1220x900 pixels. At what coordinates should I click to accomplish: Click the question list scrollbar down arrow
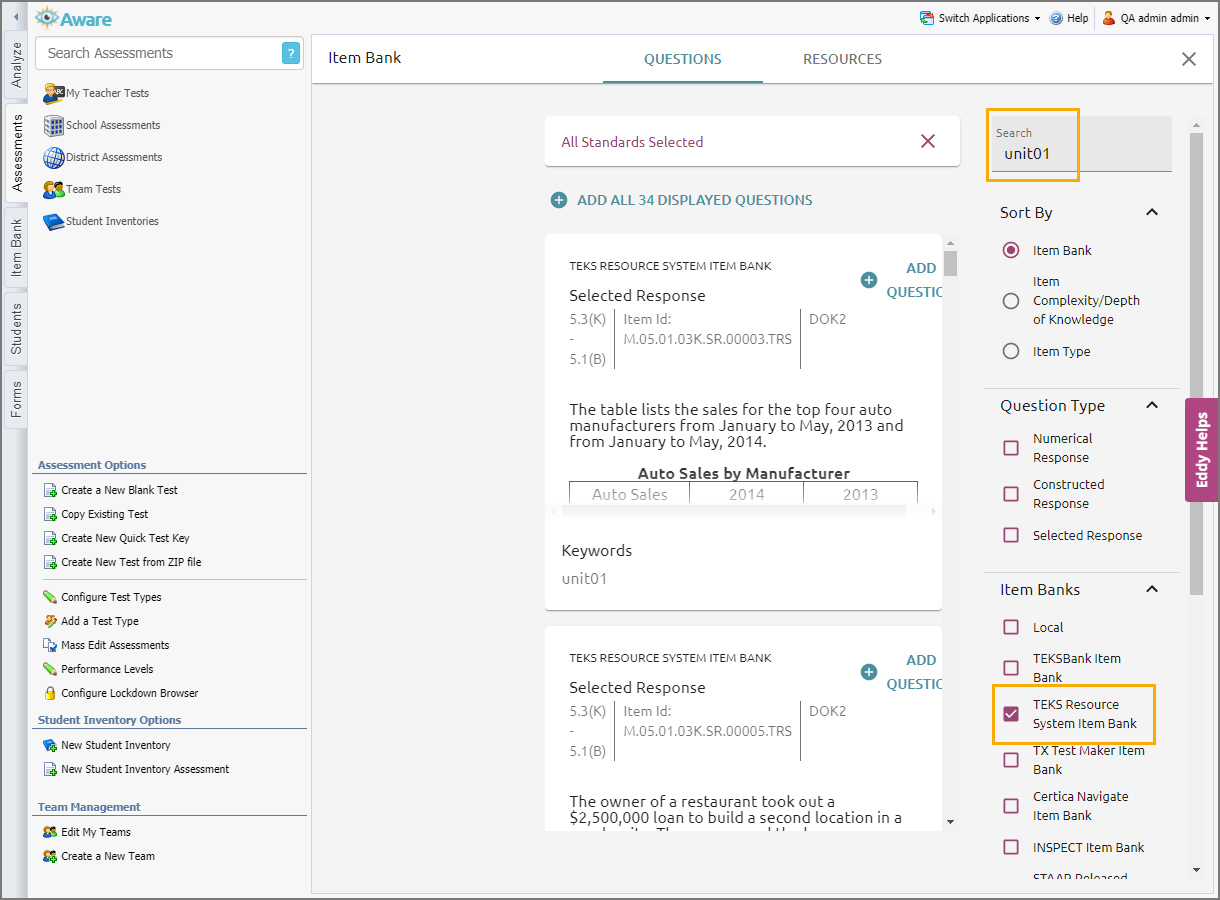coord(950,822)
